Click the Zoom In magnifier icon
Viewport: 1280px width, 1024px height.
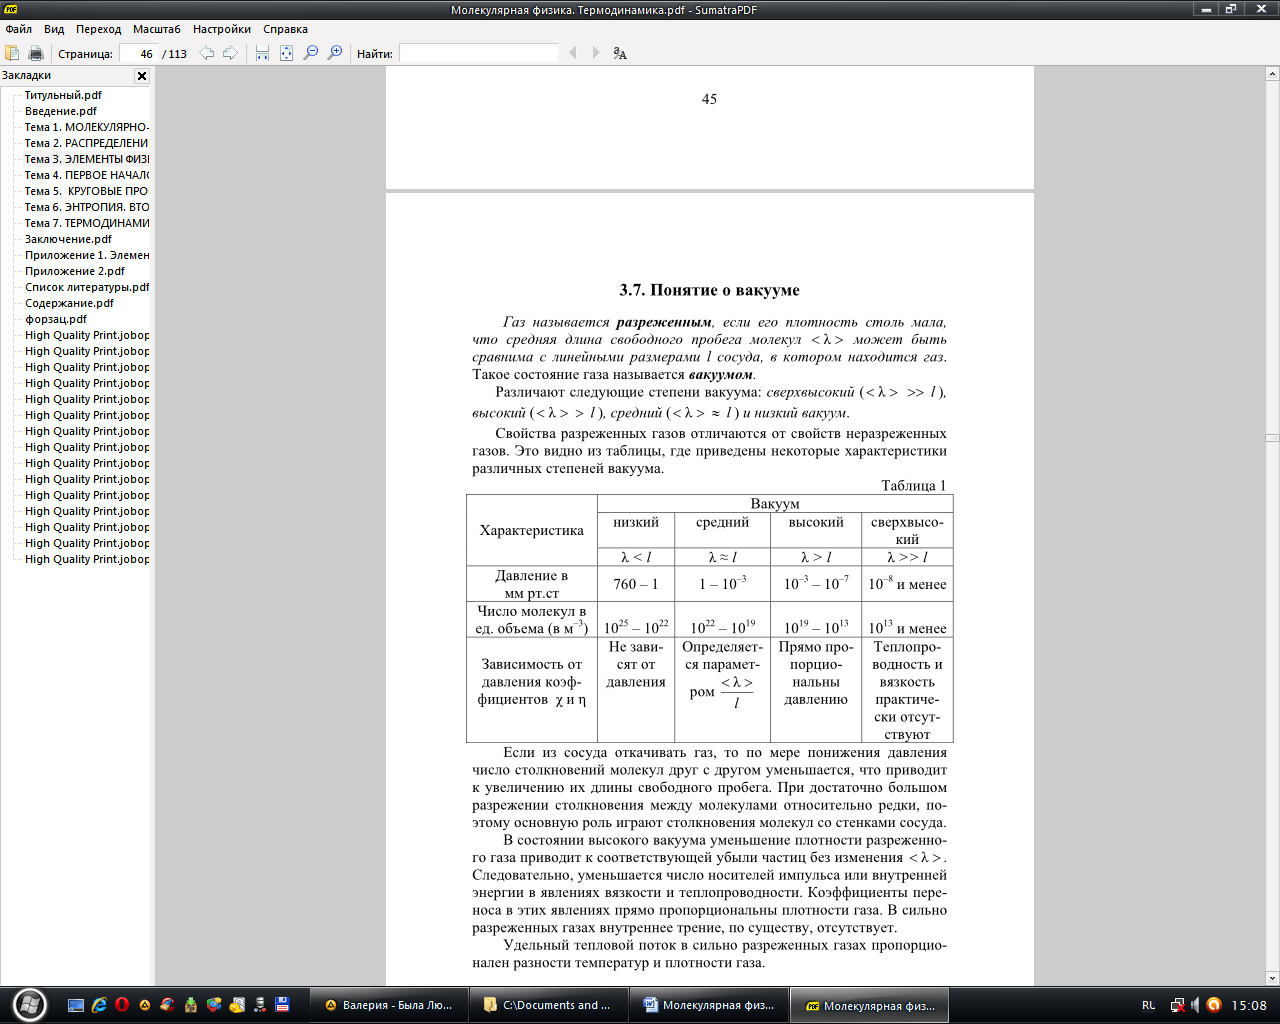tap(335, 53)
